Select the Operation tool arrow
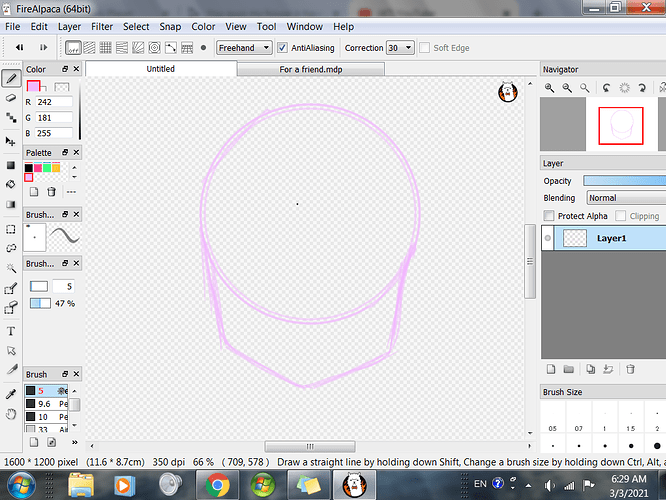The width and height of the screenshot is (666, 500). tap(11, 350)
